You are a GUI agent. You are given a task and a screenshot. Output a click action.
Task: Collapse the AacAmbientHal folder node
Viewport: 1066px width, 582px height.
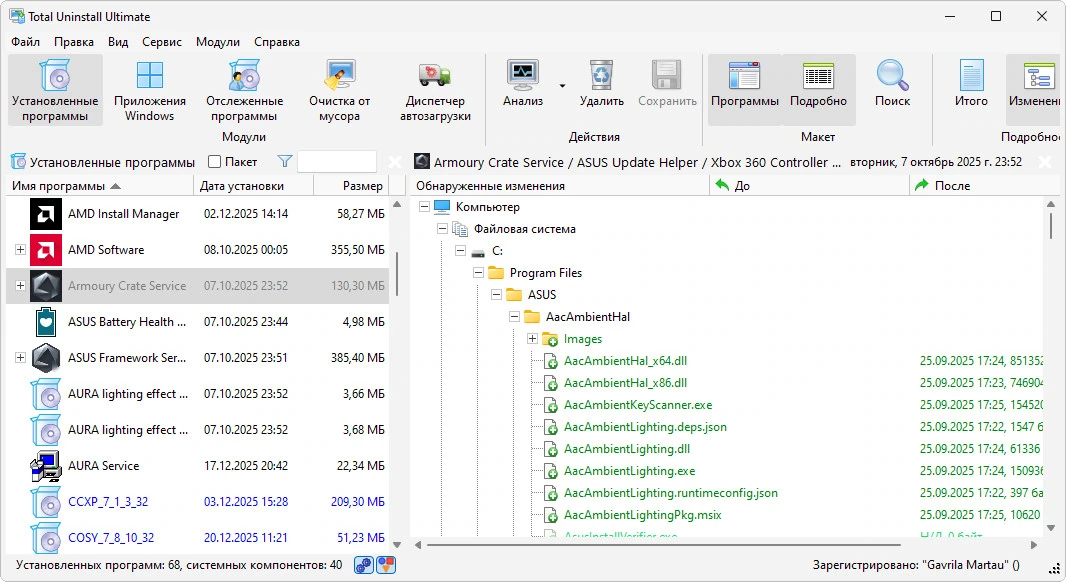[514, 317]
